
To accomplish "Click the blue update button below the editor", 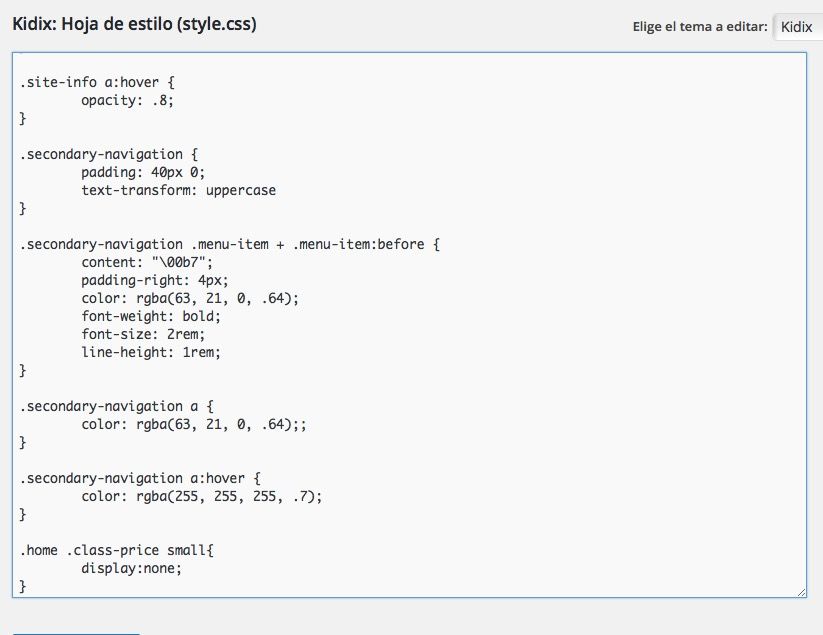I will pos(76,633).
